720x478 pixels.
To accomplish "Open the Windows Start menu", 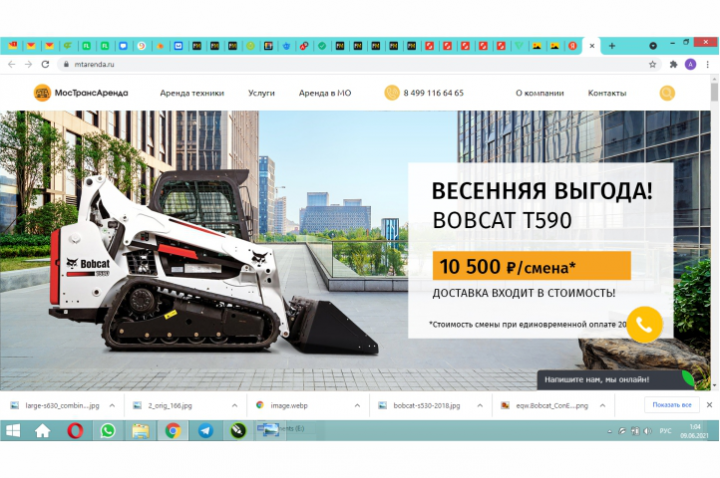I will click(13, 431).
